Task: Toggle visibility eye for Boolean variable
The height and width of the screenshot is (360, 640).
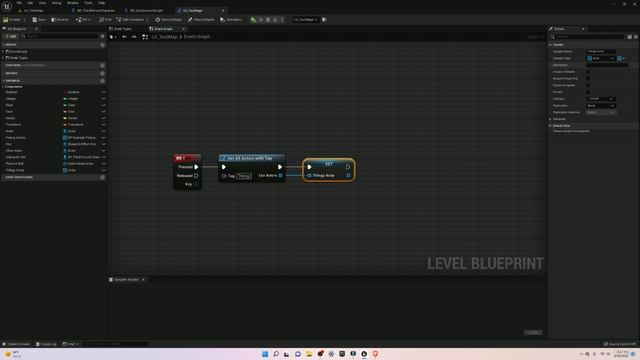Action: pyautogui.click(x=103, y=92)
